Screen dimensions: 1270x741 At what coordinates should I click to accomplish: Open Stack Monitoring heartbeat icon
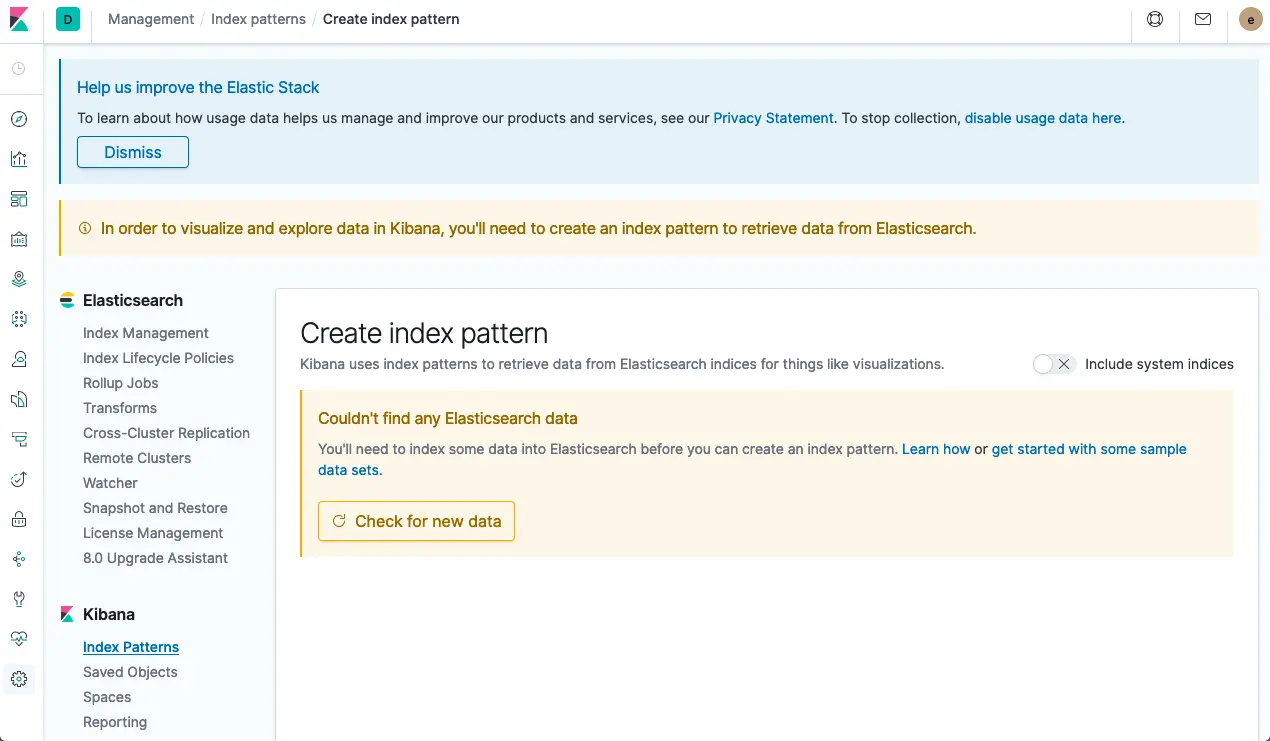(x=19, y=639)
